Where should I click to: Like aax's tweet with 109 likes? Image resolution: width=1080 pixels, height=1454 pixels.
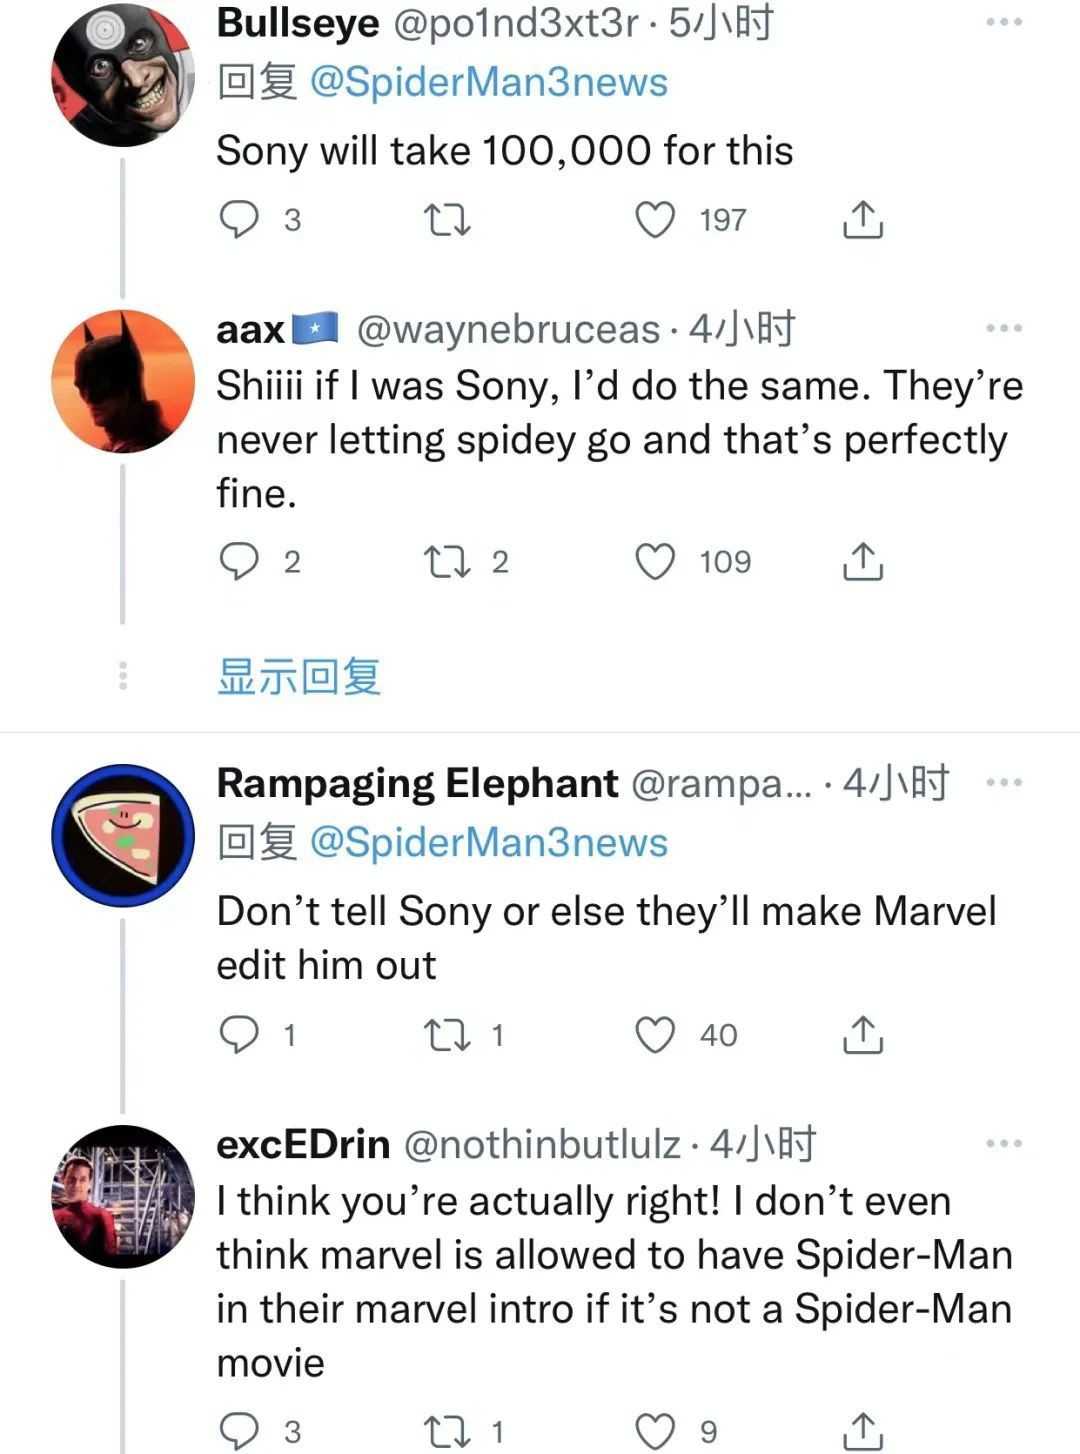(656, 562)
